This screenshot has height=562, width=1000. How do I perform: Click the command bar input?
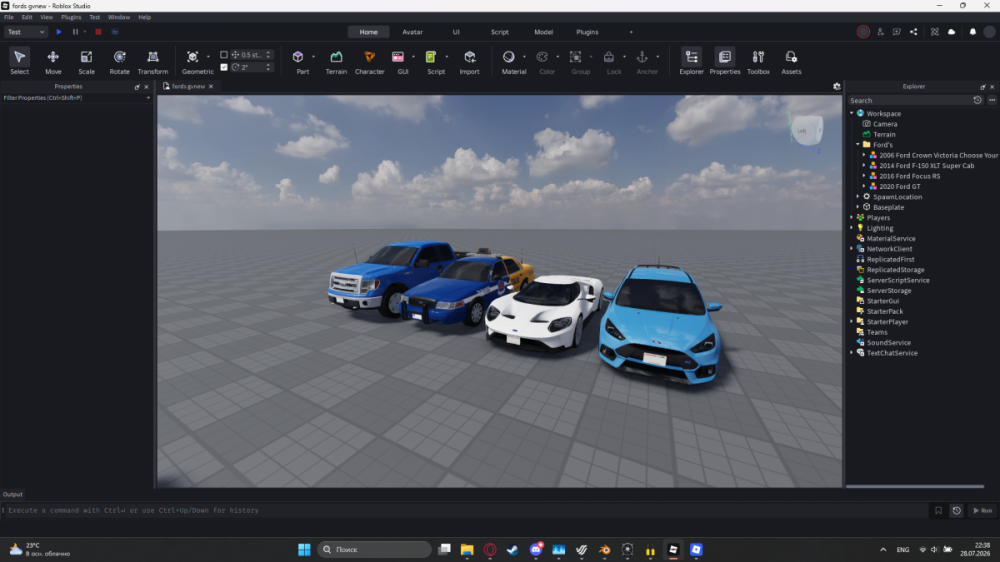464,510
